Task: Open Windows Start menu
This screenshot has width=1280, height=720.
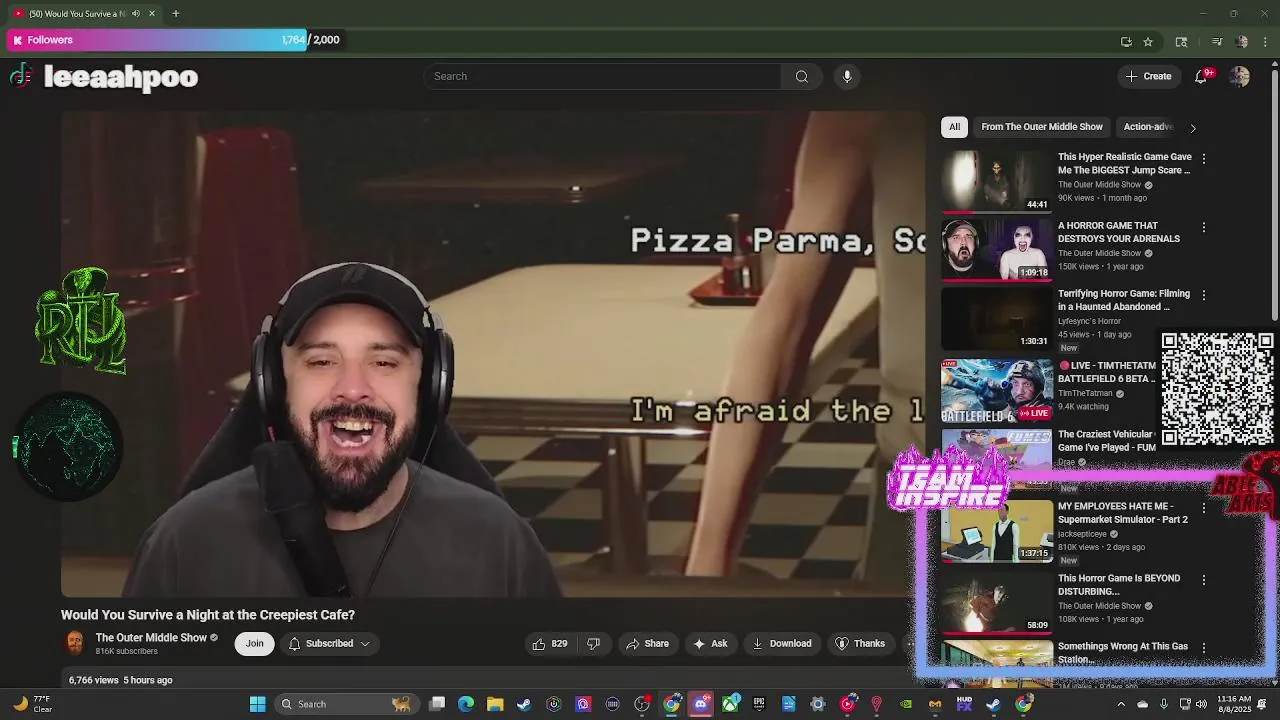Action: tap(257, 704)
